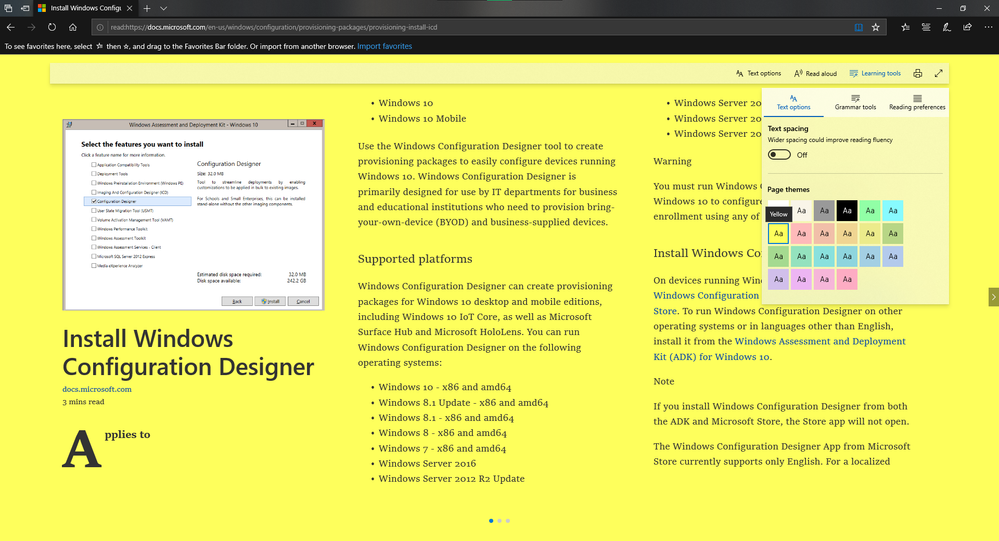Restore down the Edge browser window
Image resolution: width=999 pixels, height=541 pixels.
[963, 8]
